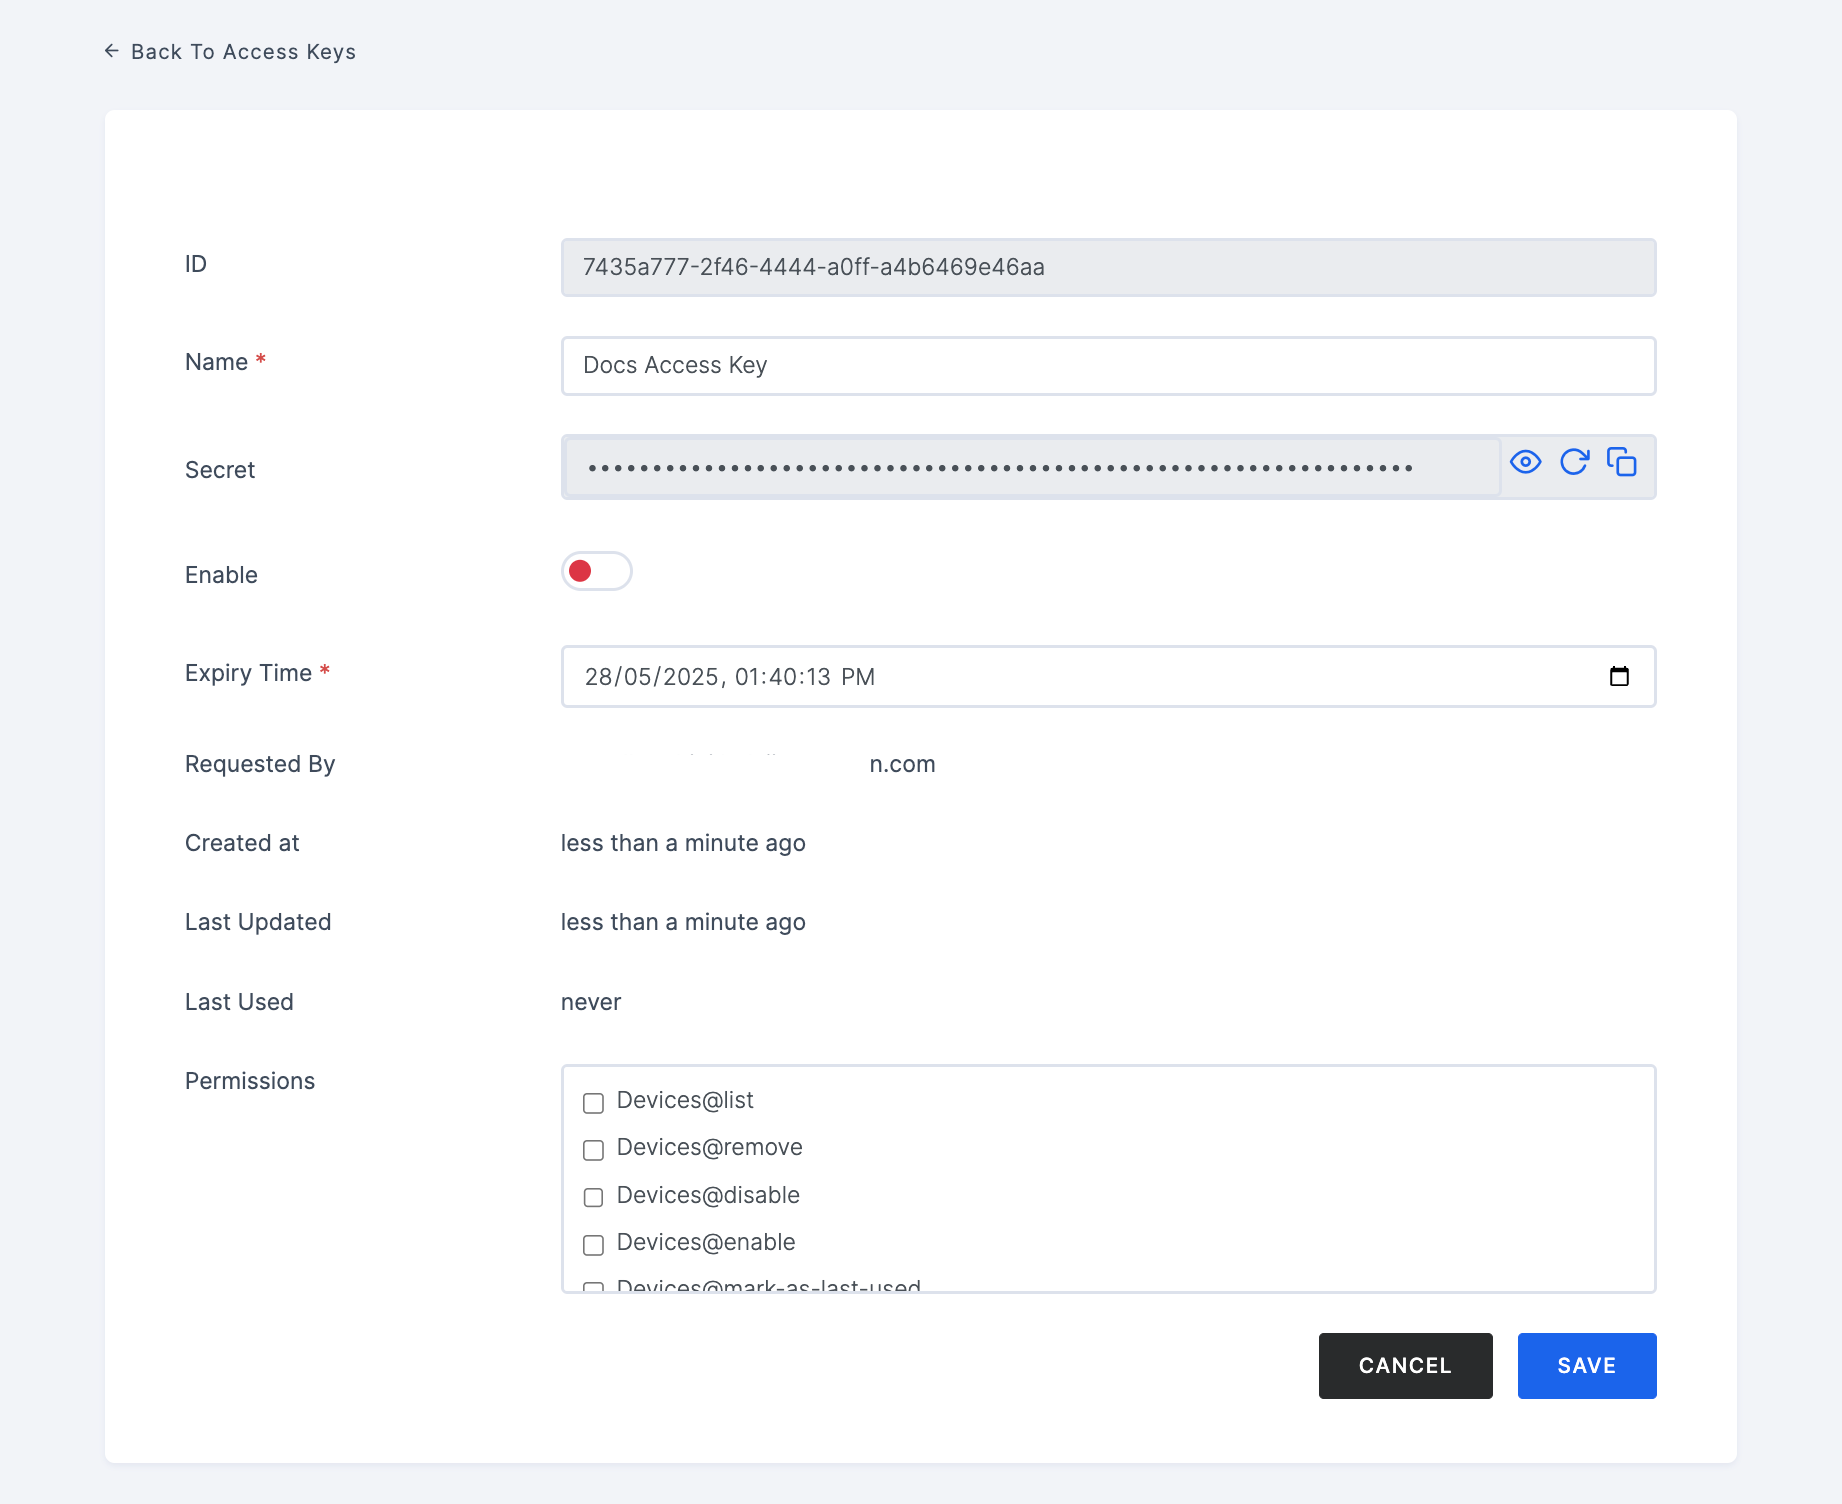Check the Devices@disable permission

click(593, 1197)
